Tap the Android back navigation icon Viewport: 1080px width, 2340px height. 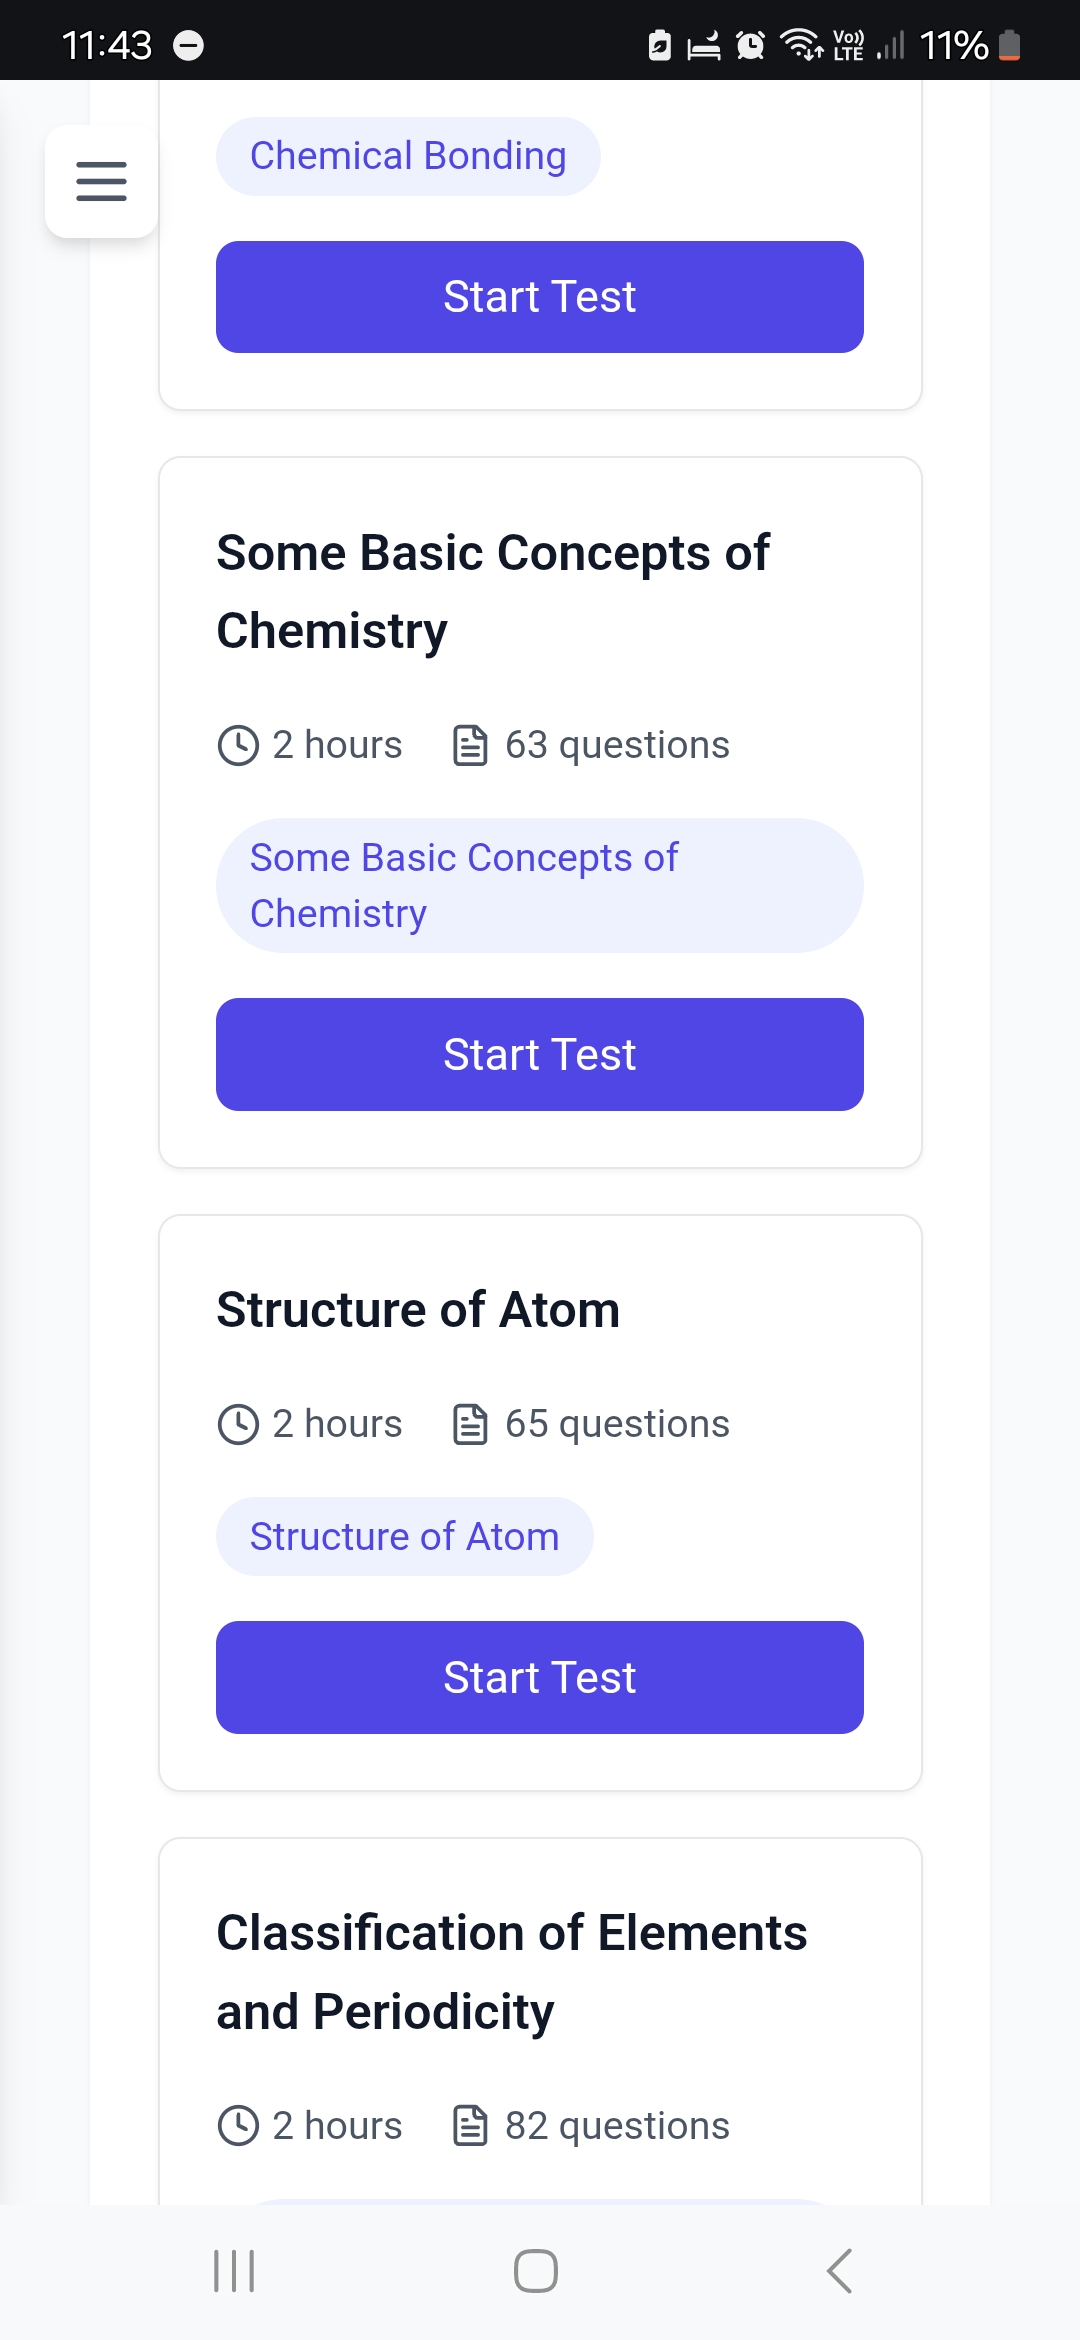[x=840, y=2271]
